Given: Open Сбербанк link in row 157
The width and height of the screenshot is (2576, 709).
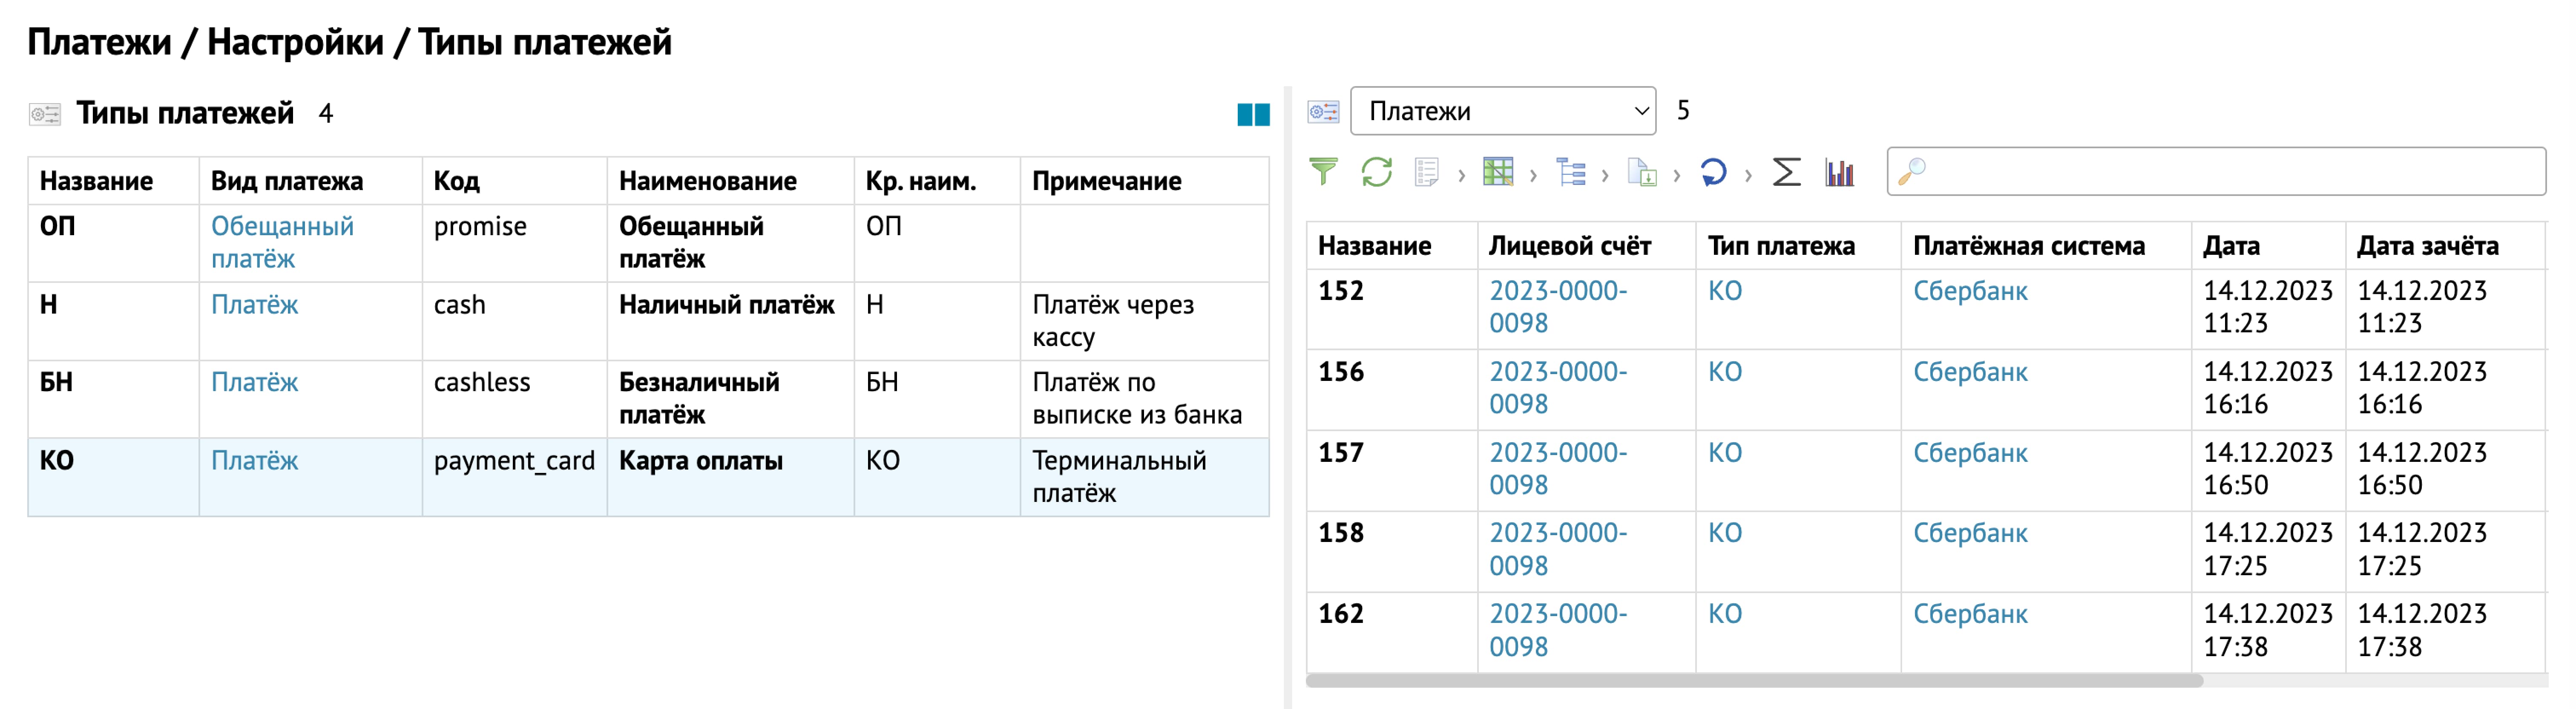Looking at the screenshot, I should tap(1970, 453).
